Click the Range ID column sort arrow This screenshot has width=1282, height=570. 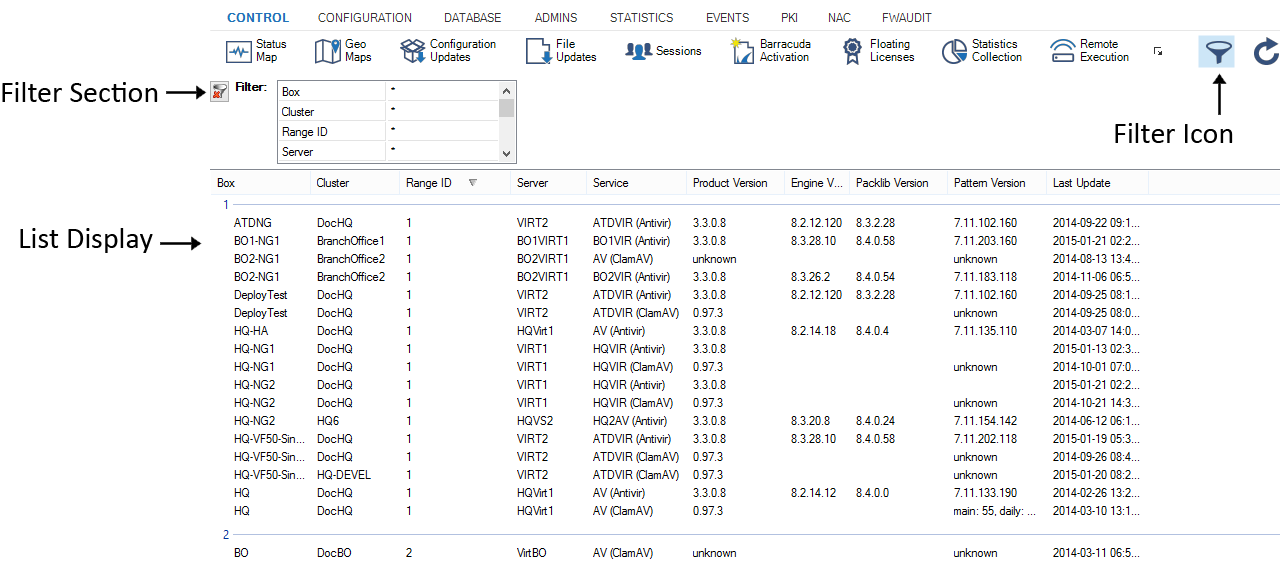pyautogui.click(x=473, y=183)
